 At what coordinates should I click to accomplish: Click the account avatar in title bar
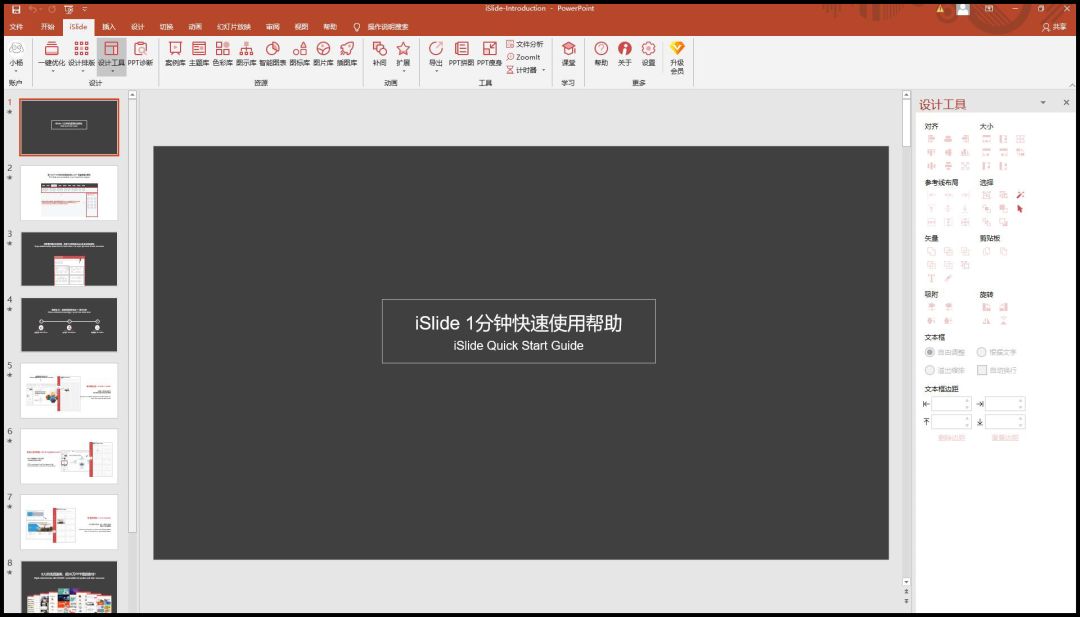(963, 9)
